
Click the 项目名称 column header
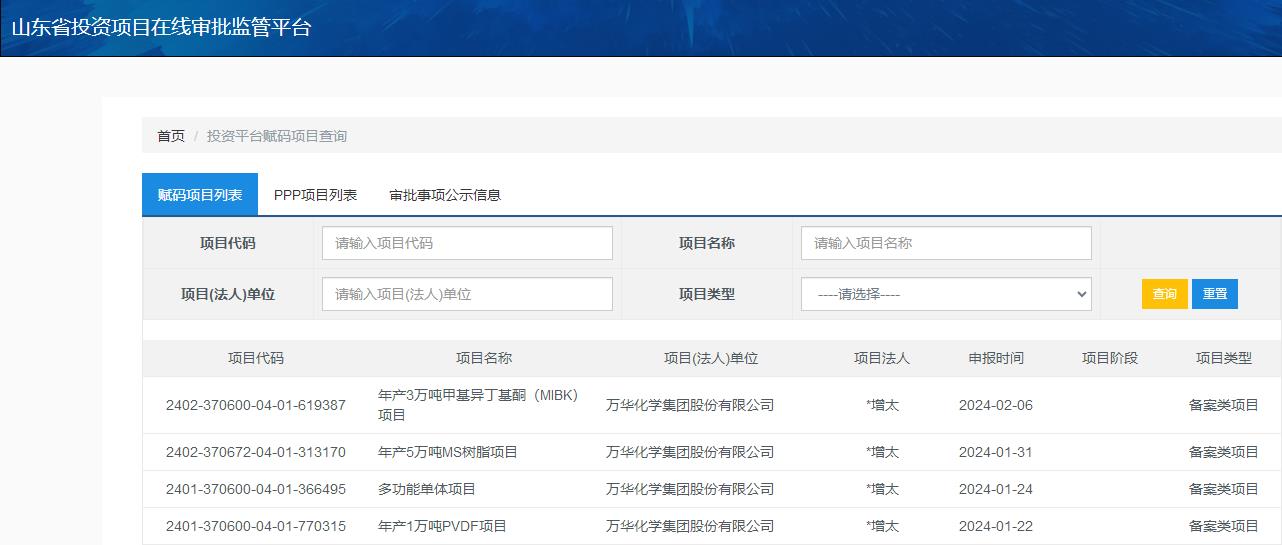coord(484,358)
